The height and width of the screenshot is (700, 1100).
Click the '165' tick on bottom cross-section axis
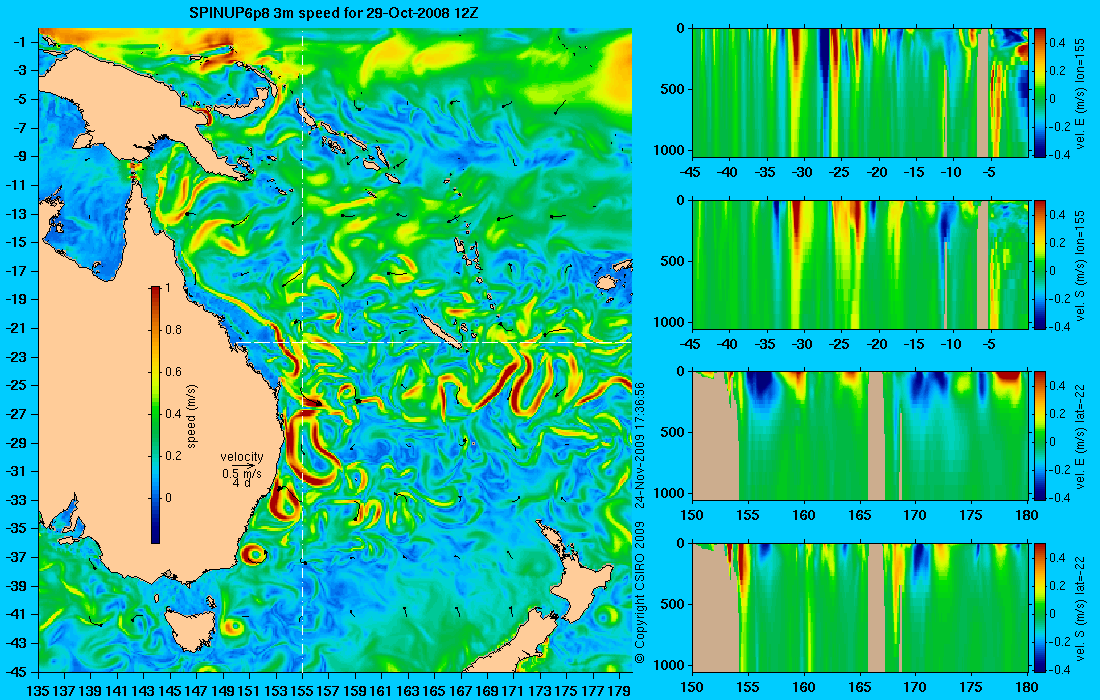tap(859, 687)
